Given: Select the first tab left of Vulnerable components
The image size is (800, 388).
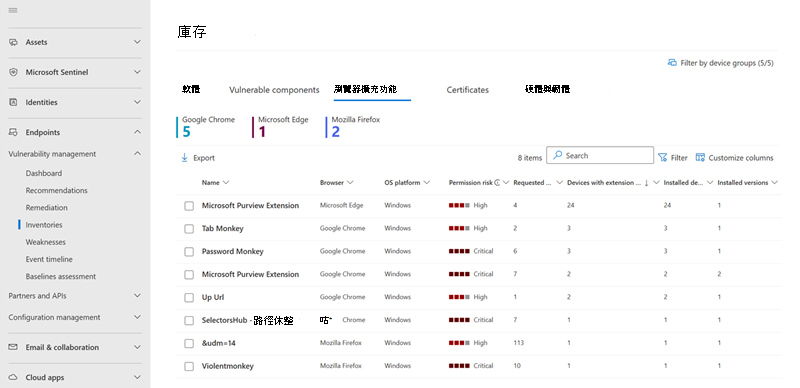Looking at the screenshot, I should click(191, 89).
